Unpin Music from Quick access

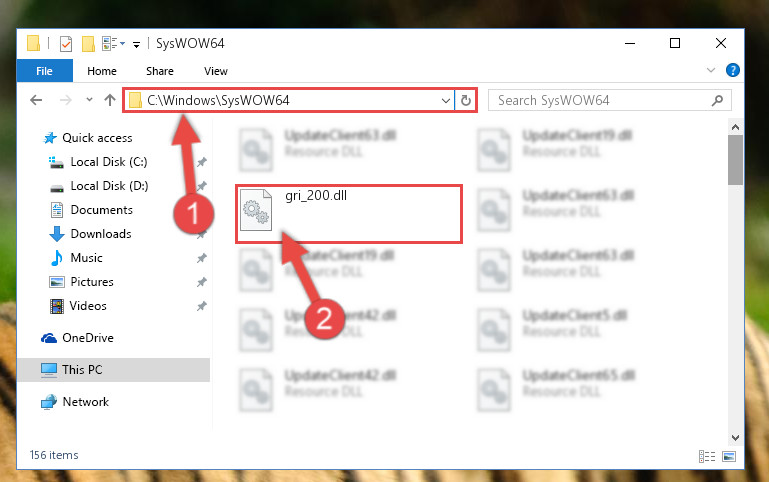point(202,258)
